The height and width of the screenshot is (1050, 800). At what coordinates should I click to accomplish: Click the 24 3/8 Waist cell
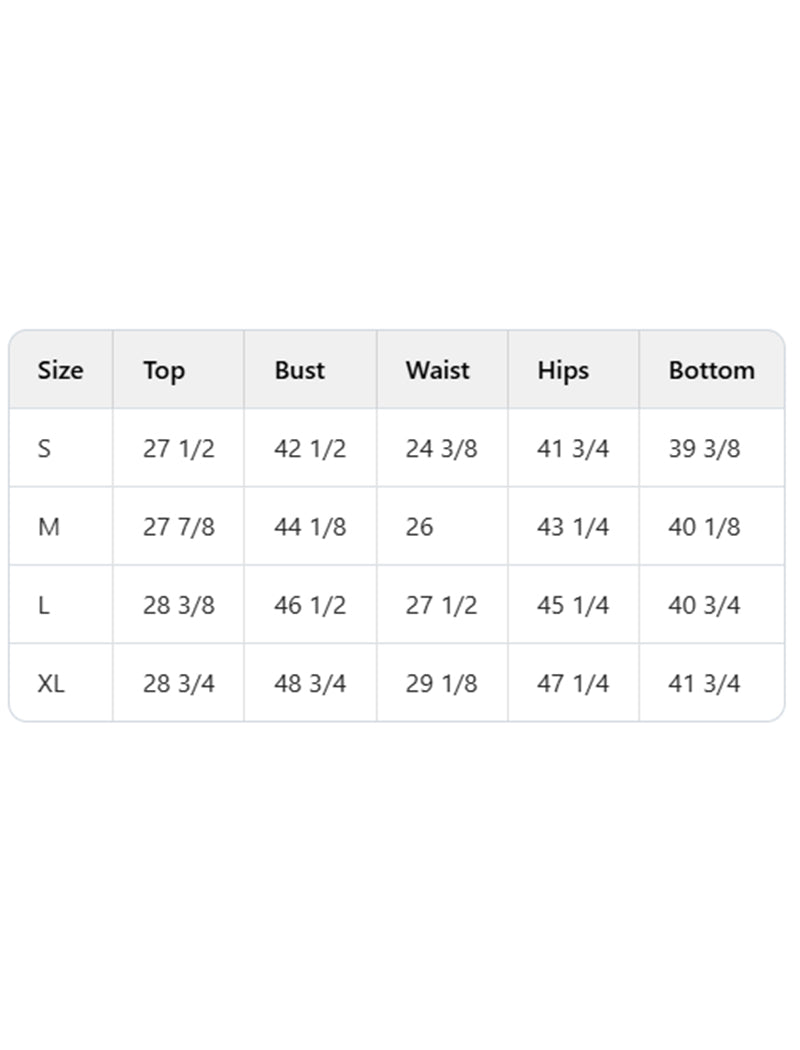[x=441, y=448]
